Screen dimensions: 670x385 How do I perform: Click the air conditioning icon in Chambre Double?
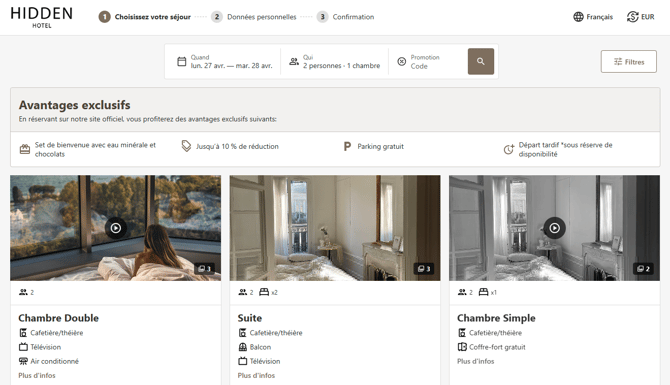coord(23,361)
